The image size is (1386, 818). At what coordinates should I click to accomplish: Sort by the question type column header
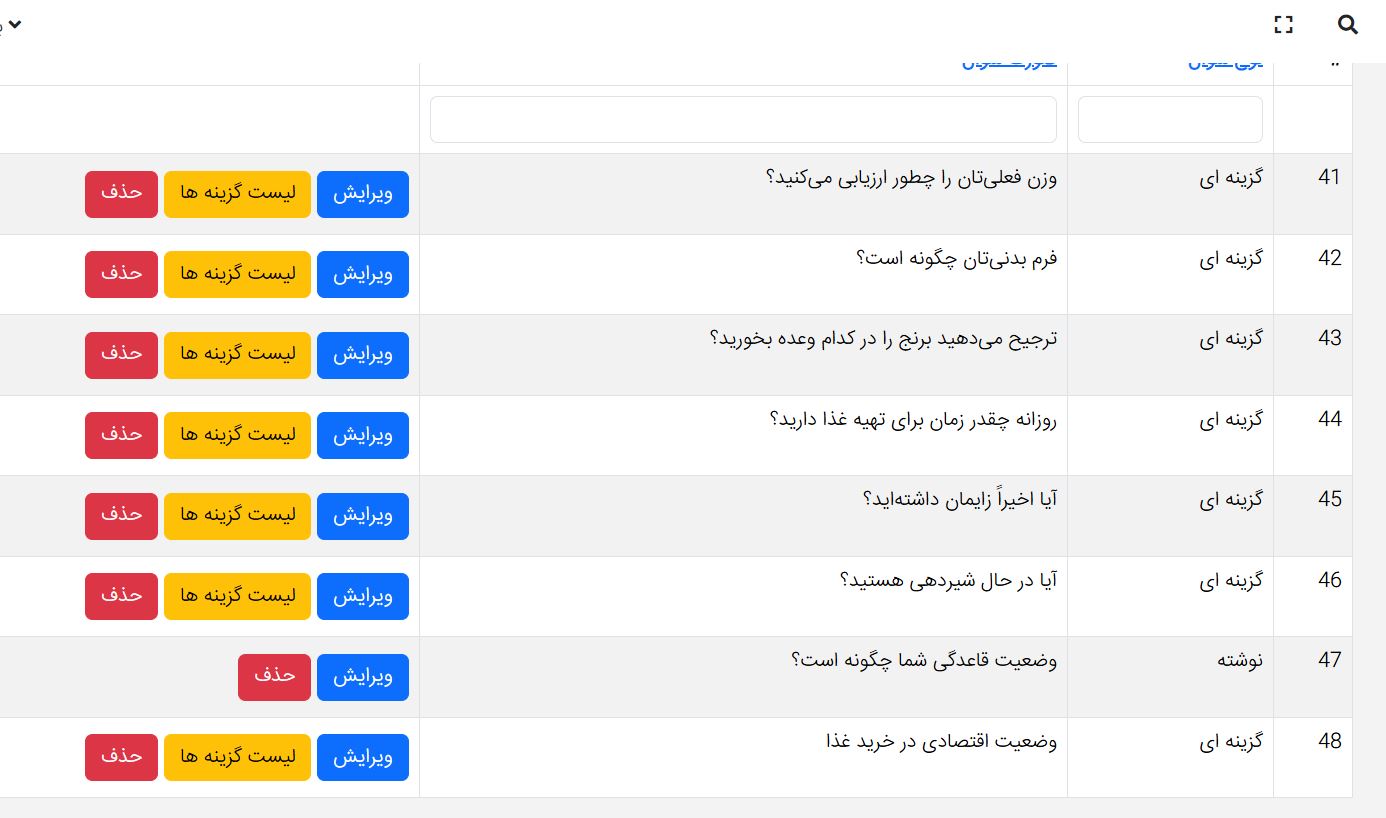click(x=1225, y=65)
